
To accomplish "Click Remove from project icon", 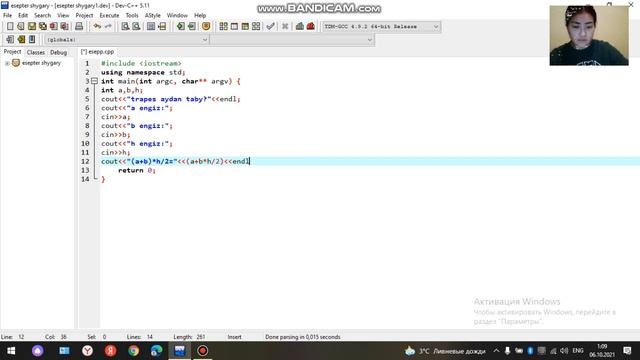I will point(191,27).
